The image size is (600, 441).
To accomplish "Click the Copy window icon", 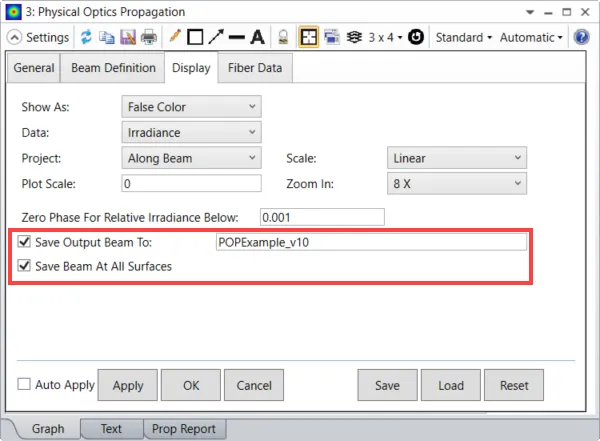I will (107, 37).
